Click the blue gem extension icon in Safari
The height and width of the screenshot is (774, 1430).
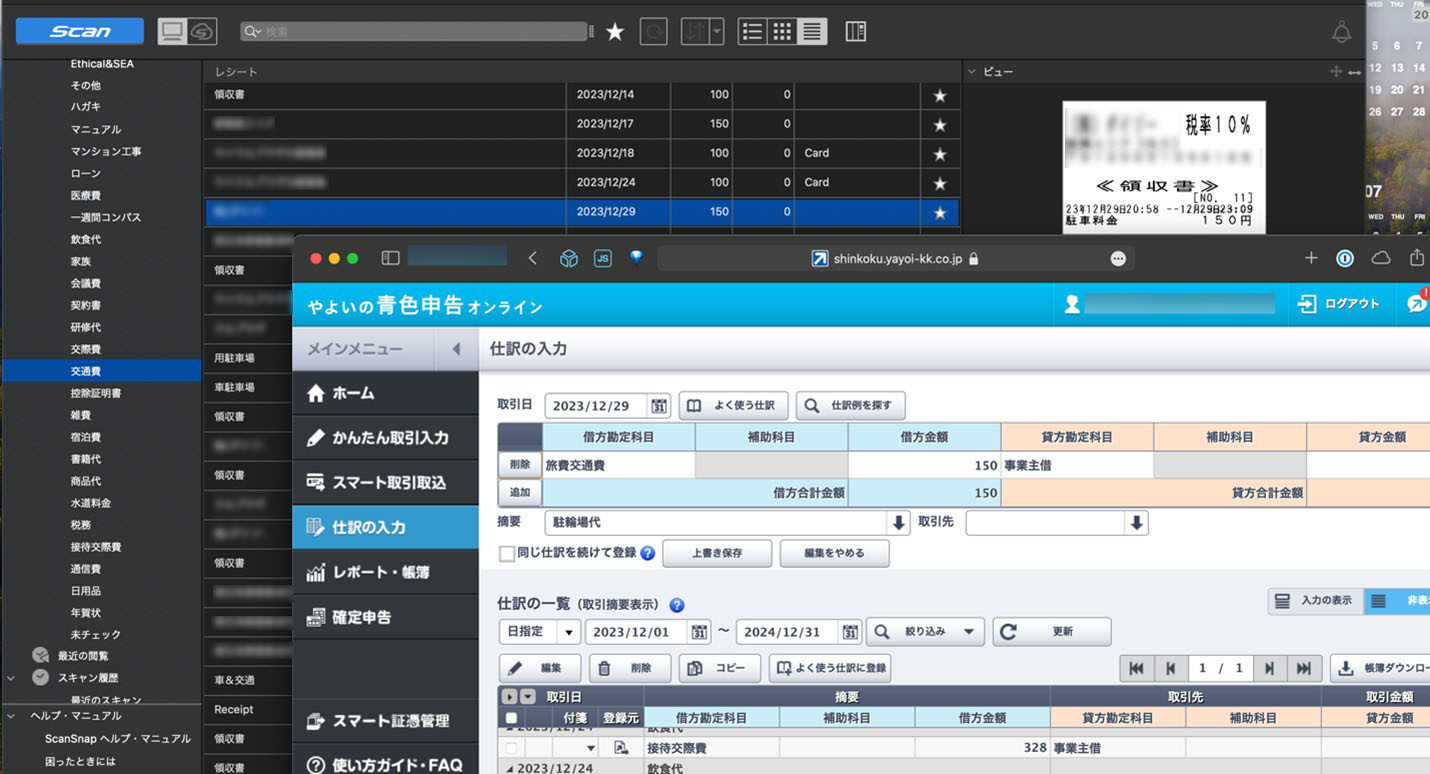(x=636, y=258)
